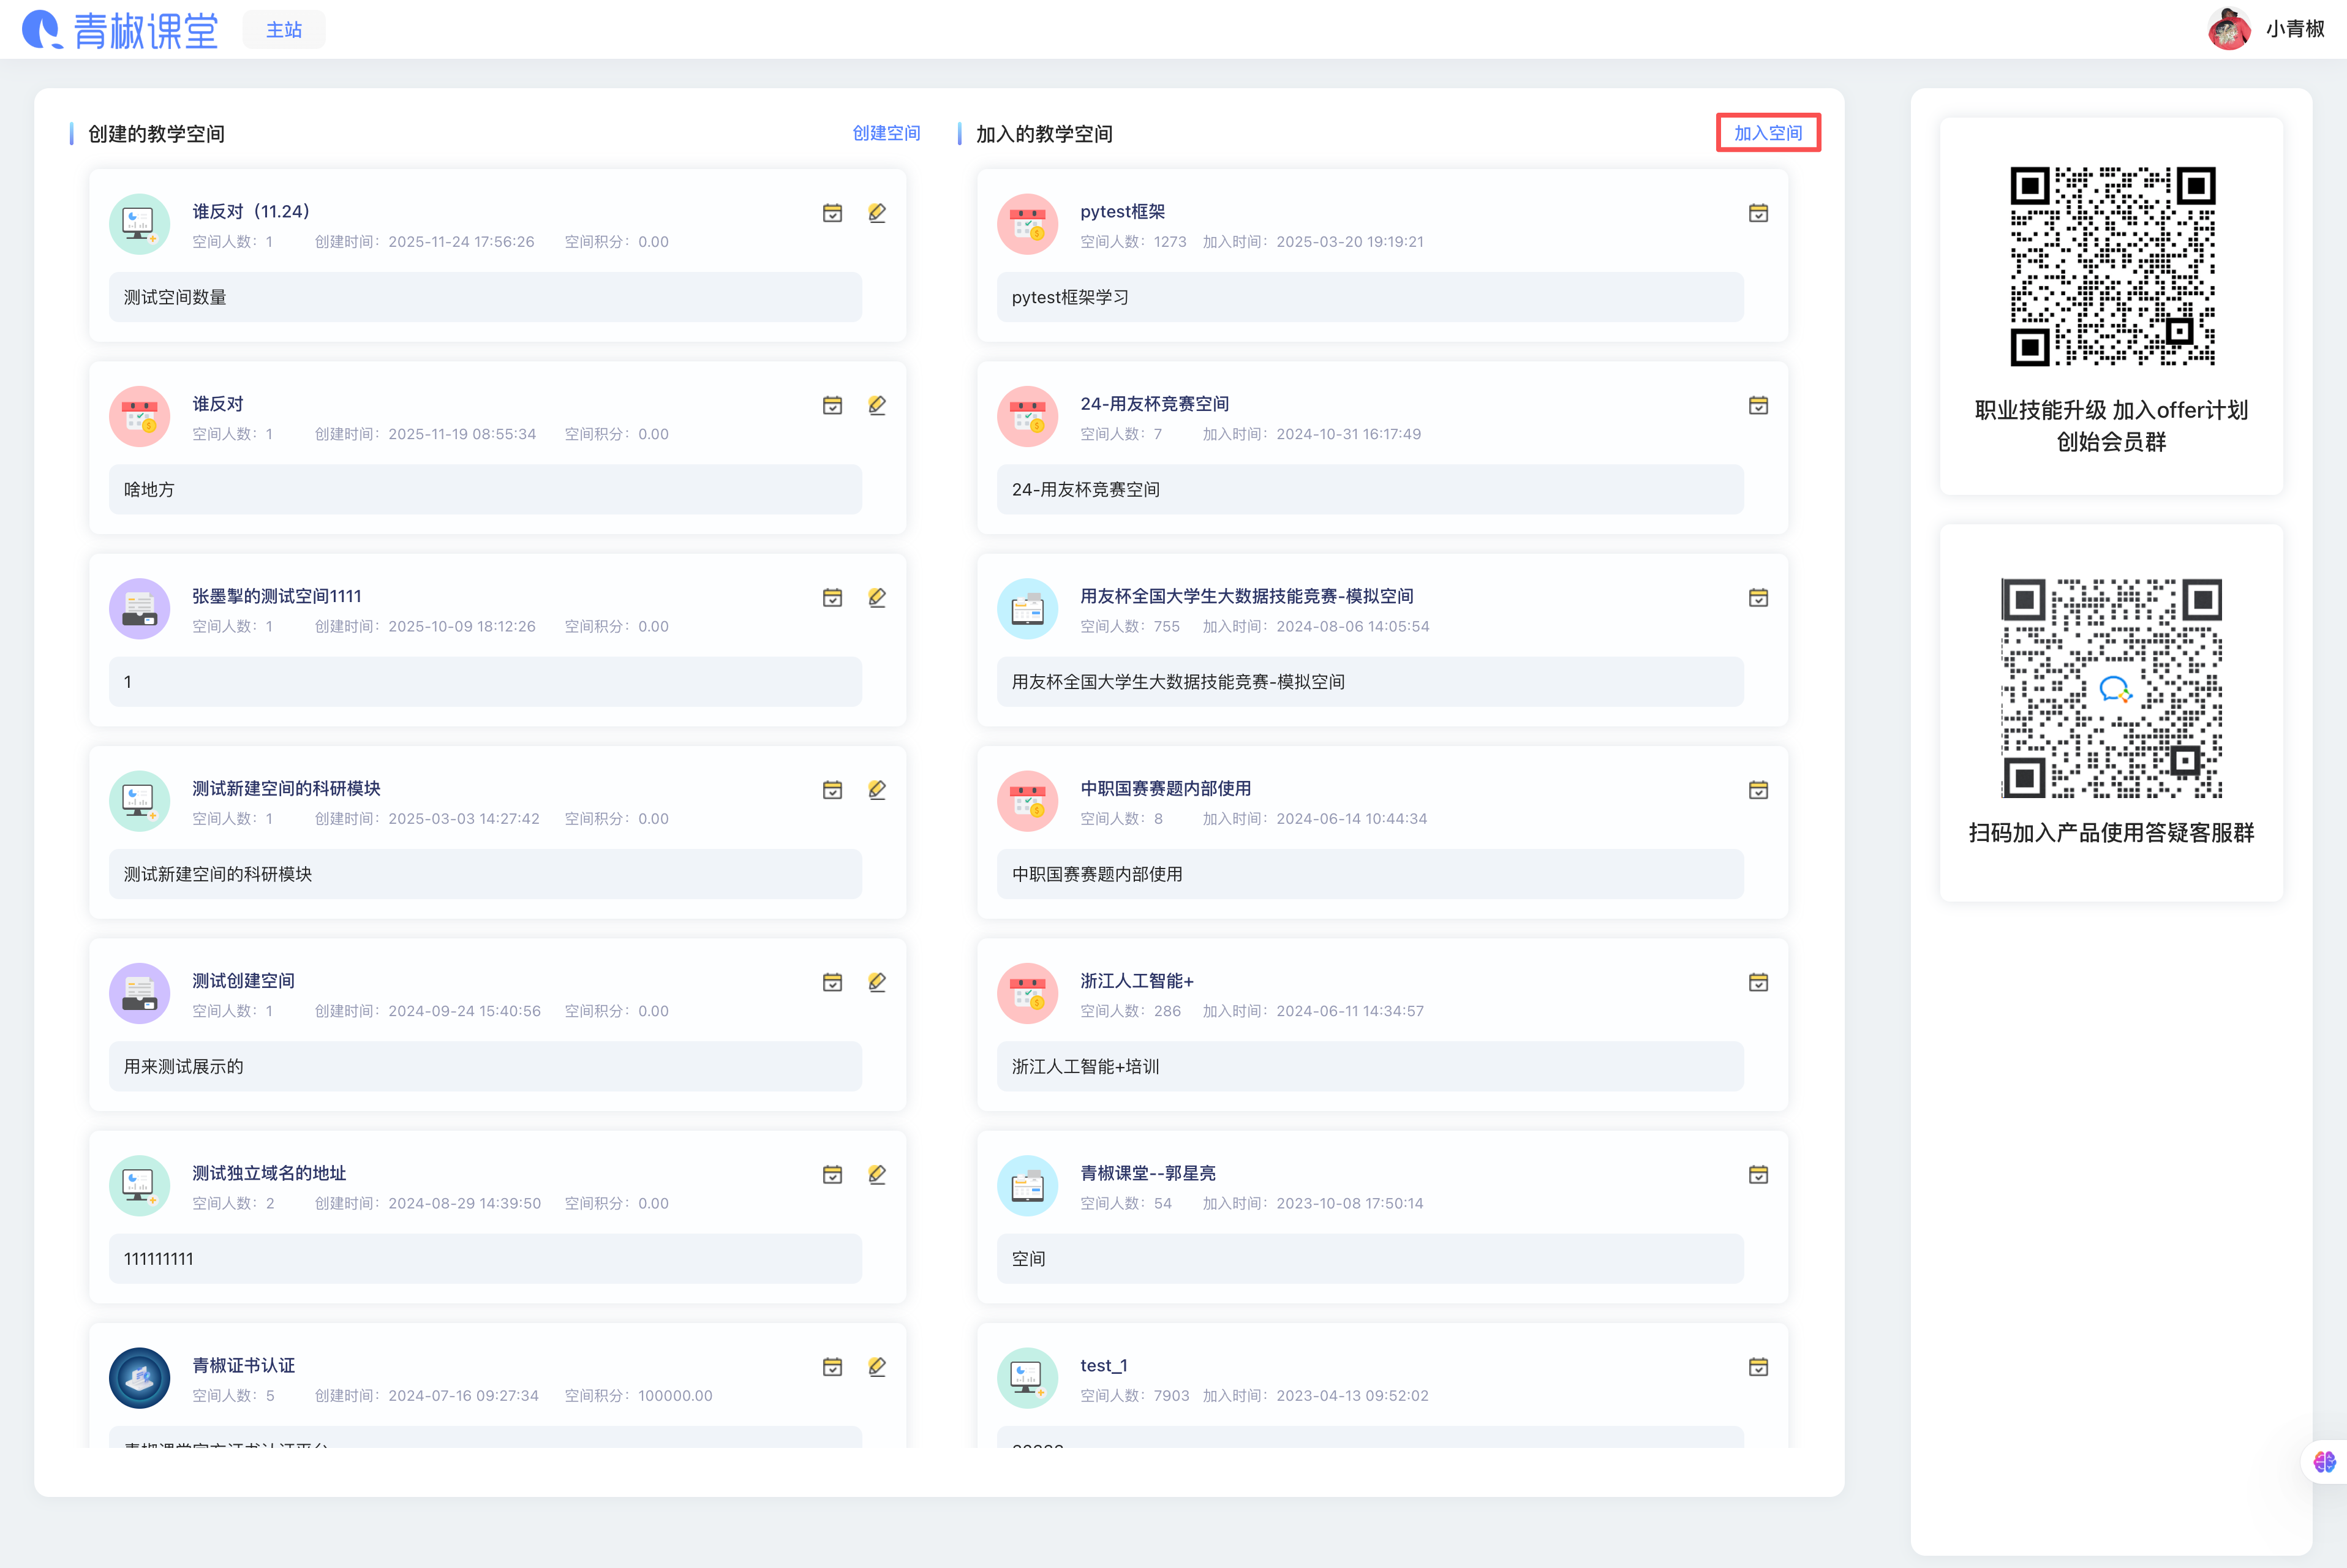Click offer计划 QR code image
Image resolution: width=2347 pixels, height=1568 pixels.
(2112, 266)
